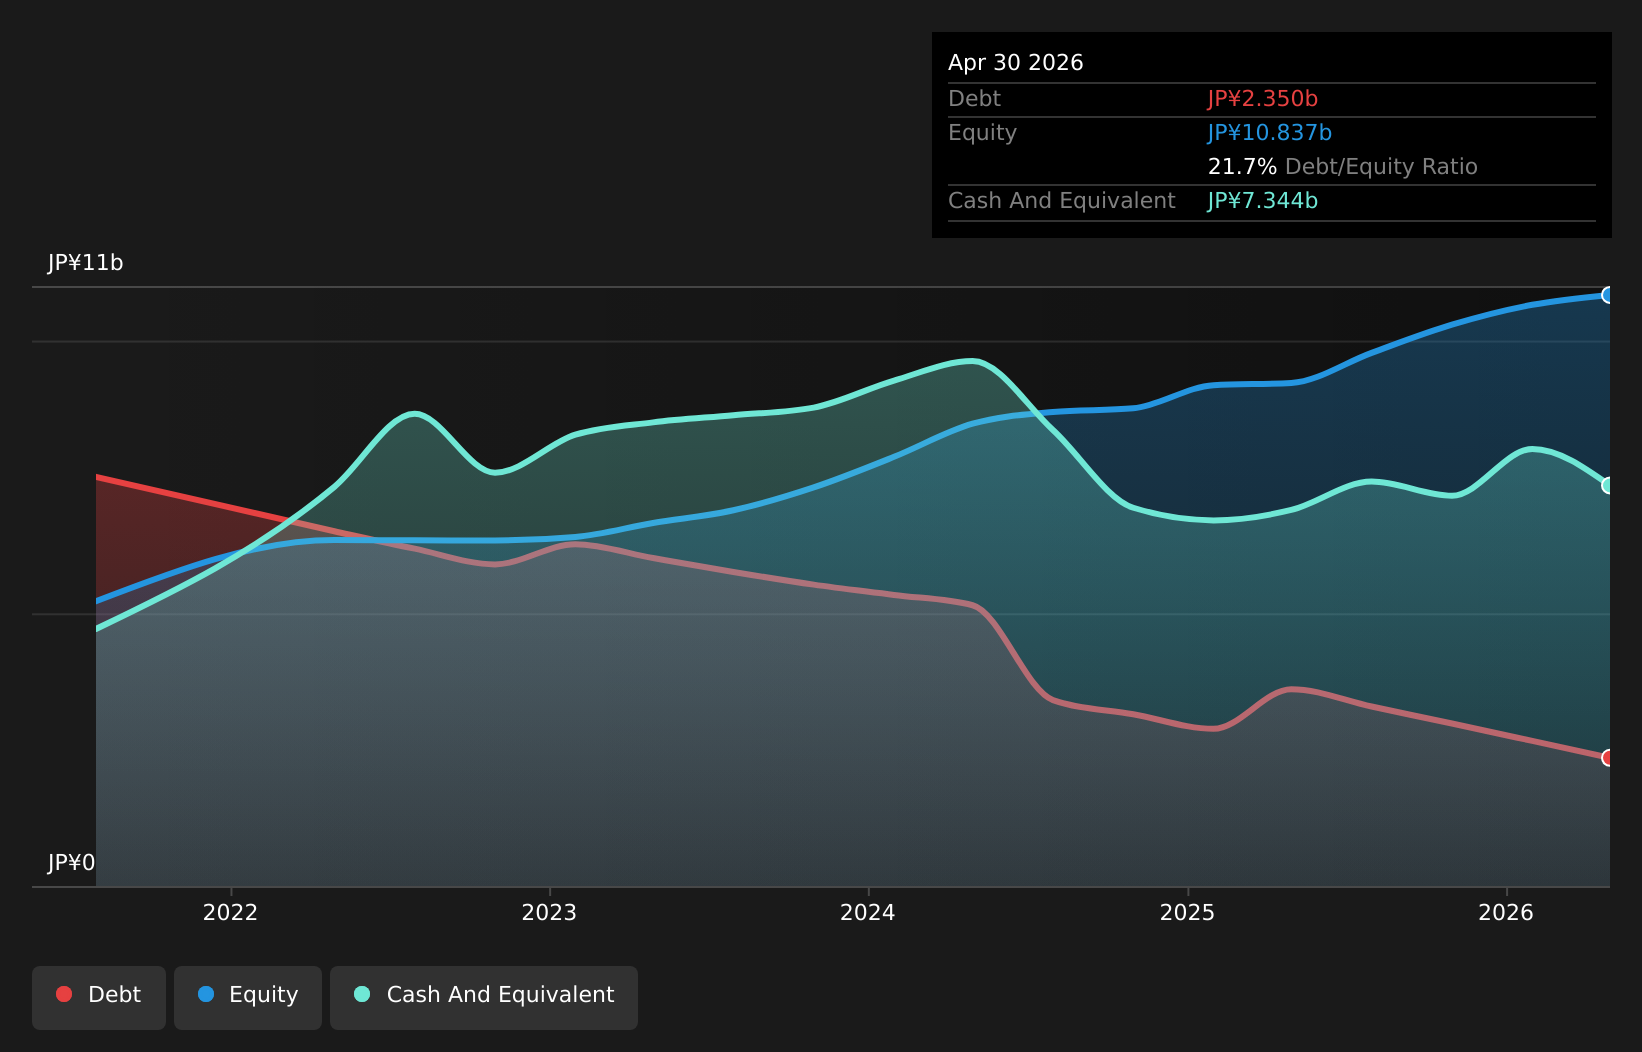The width and height of the screenshot is (1642, 1052).
Task: Click the 2023 x-axis label
Action: click(549, 912)
